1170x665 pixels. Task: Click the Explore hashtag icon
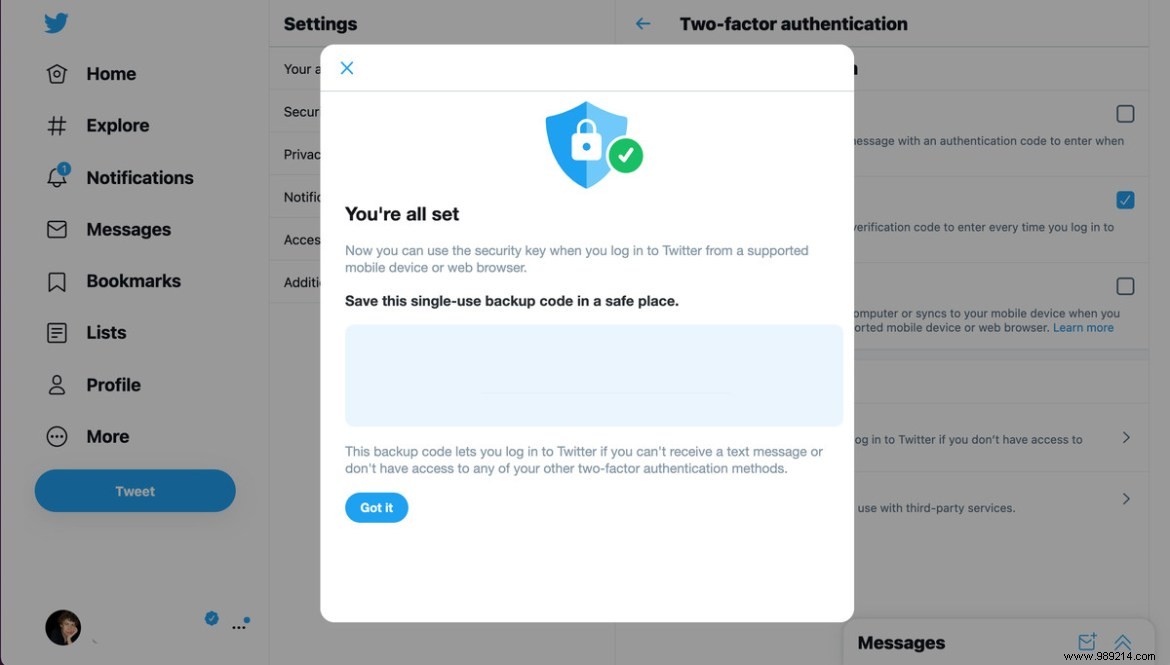[x=57, y=126]
